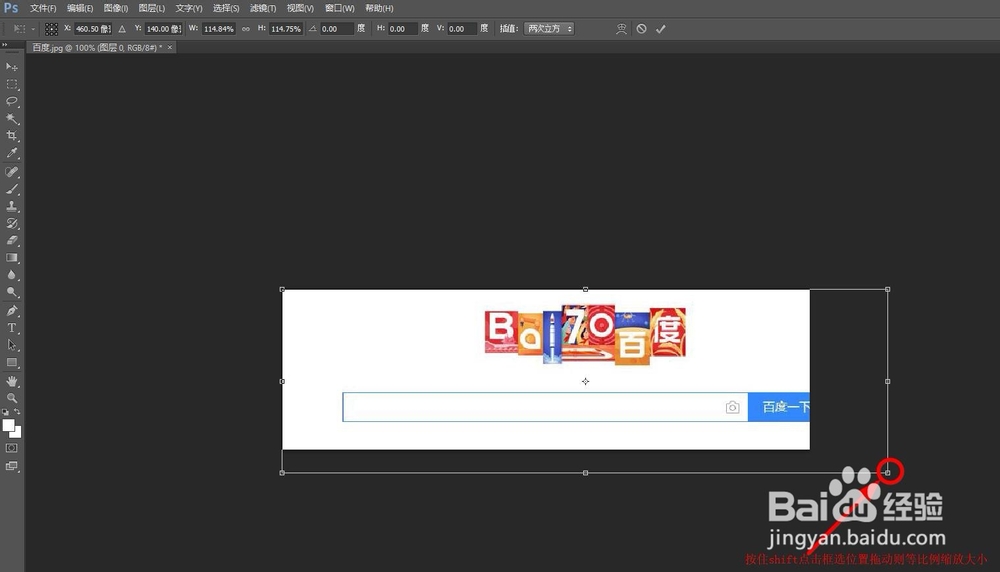Image resolution: width=1000 pixels, height=572 pixels.
Task: Select the Blur tool
Action: click(11, 275)
